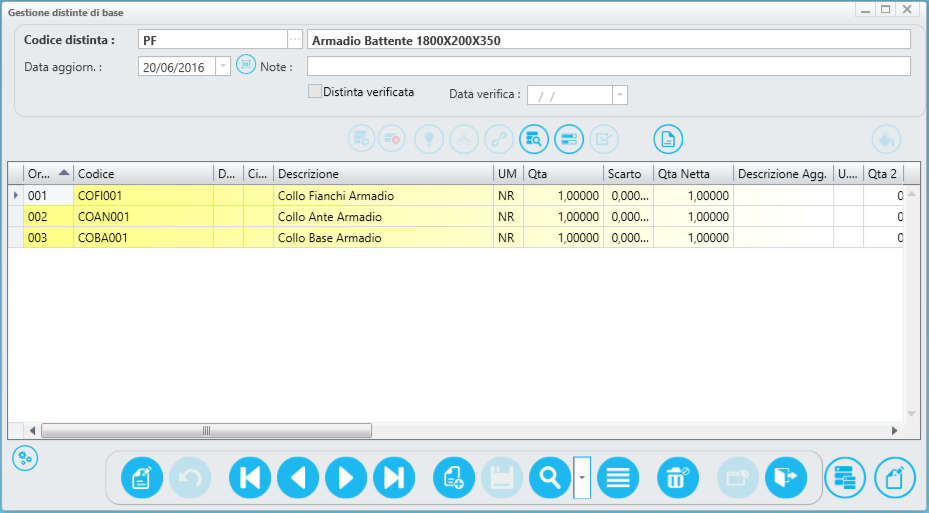929x513 pixels.
Task: Click the magnifier search button
Action: (550, 478)
